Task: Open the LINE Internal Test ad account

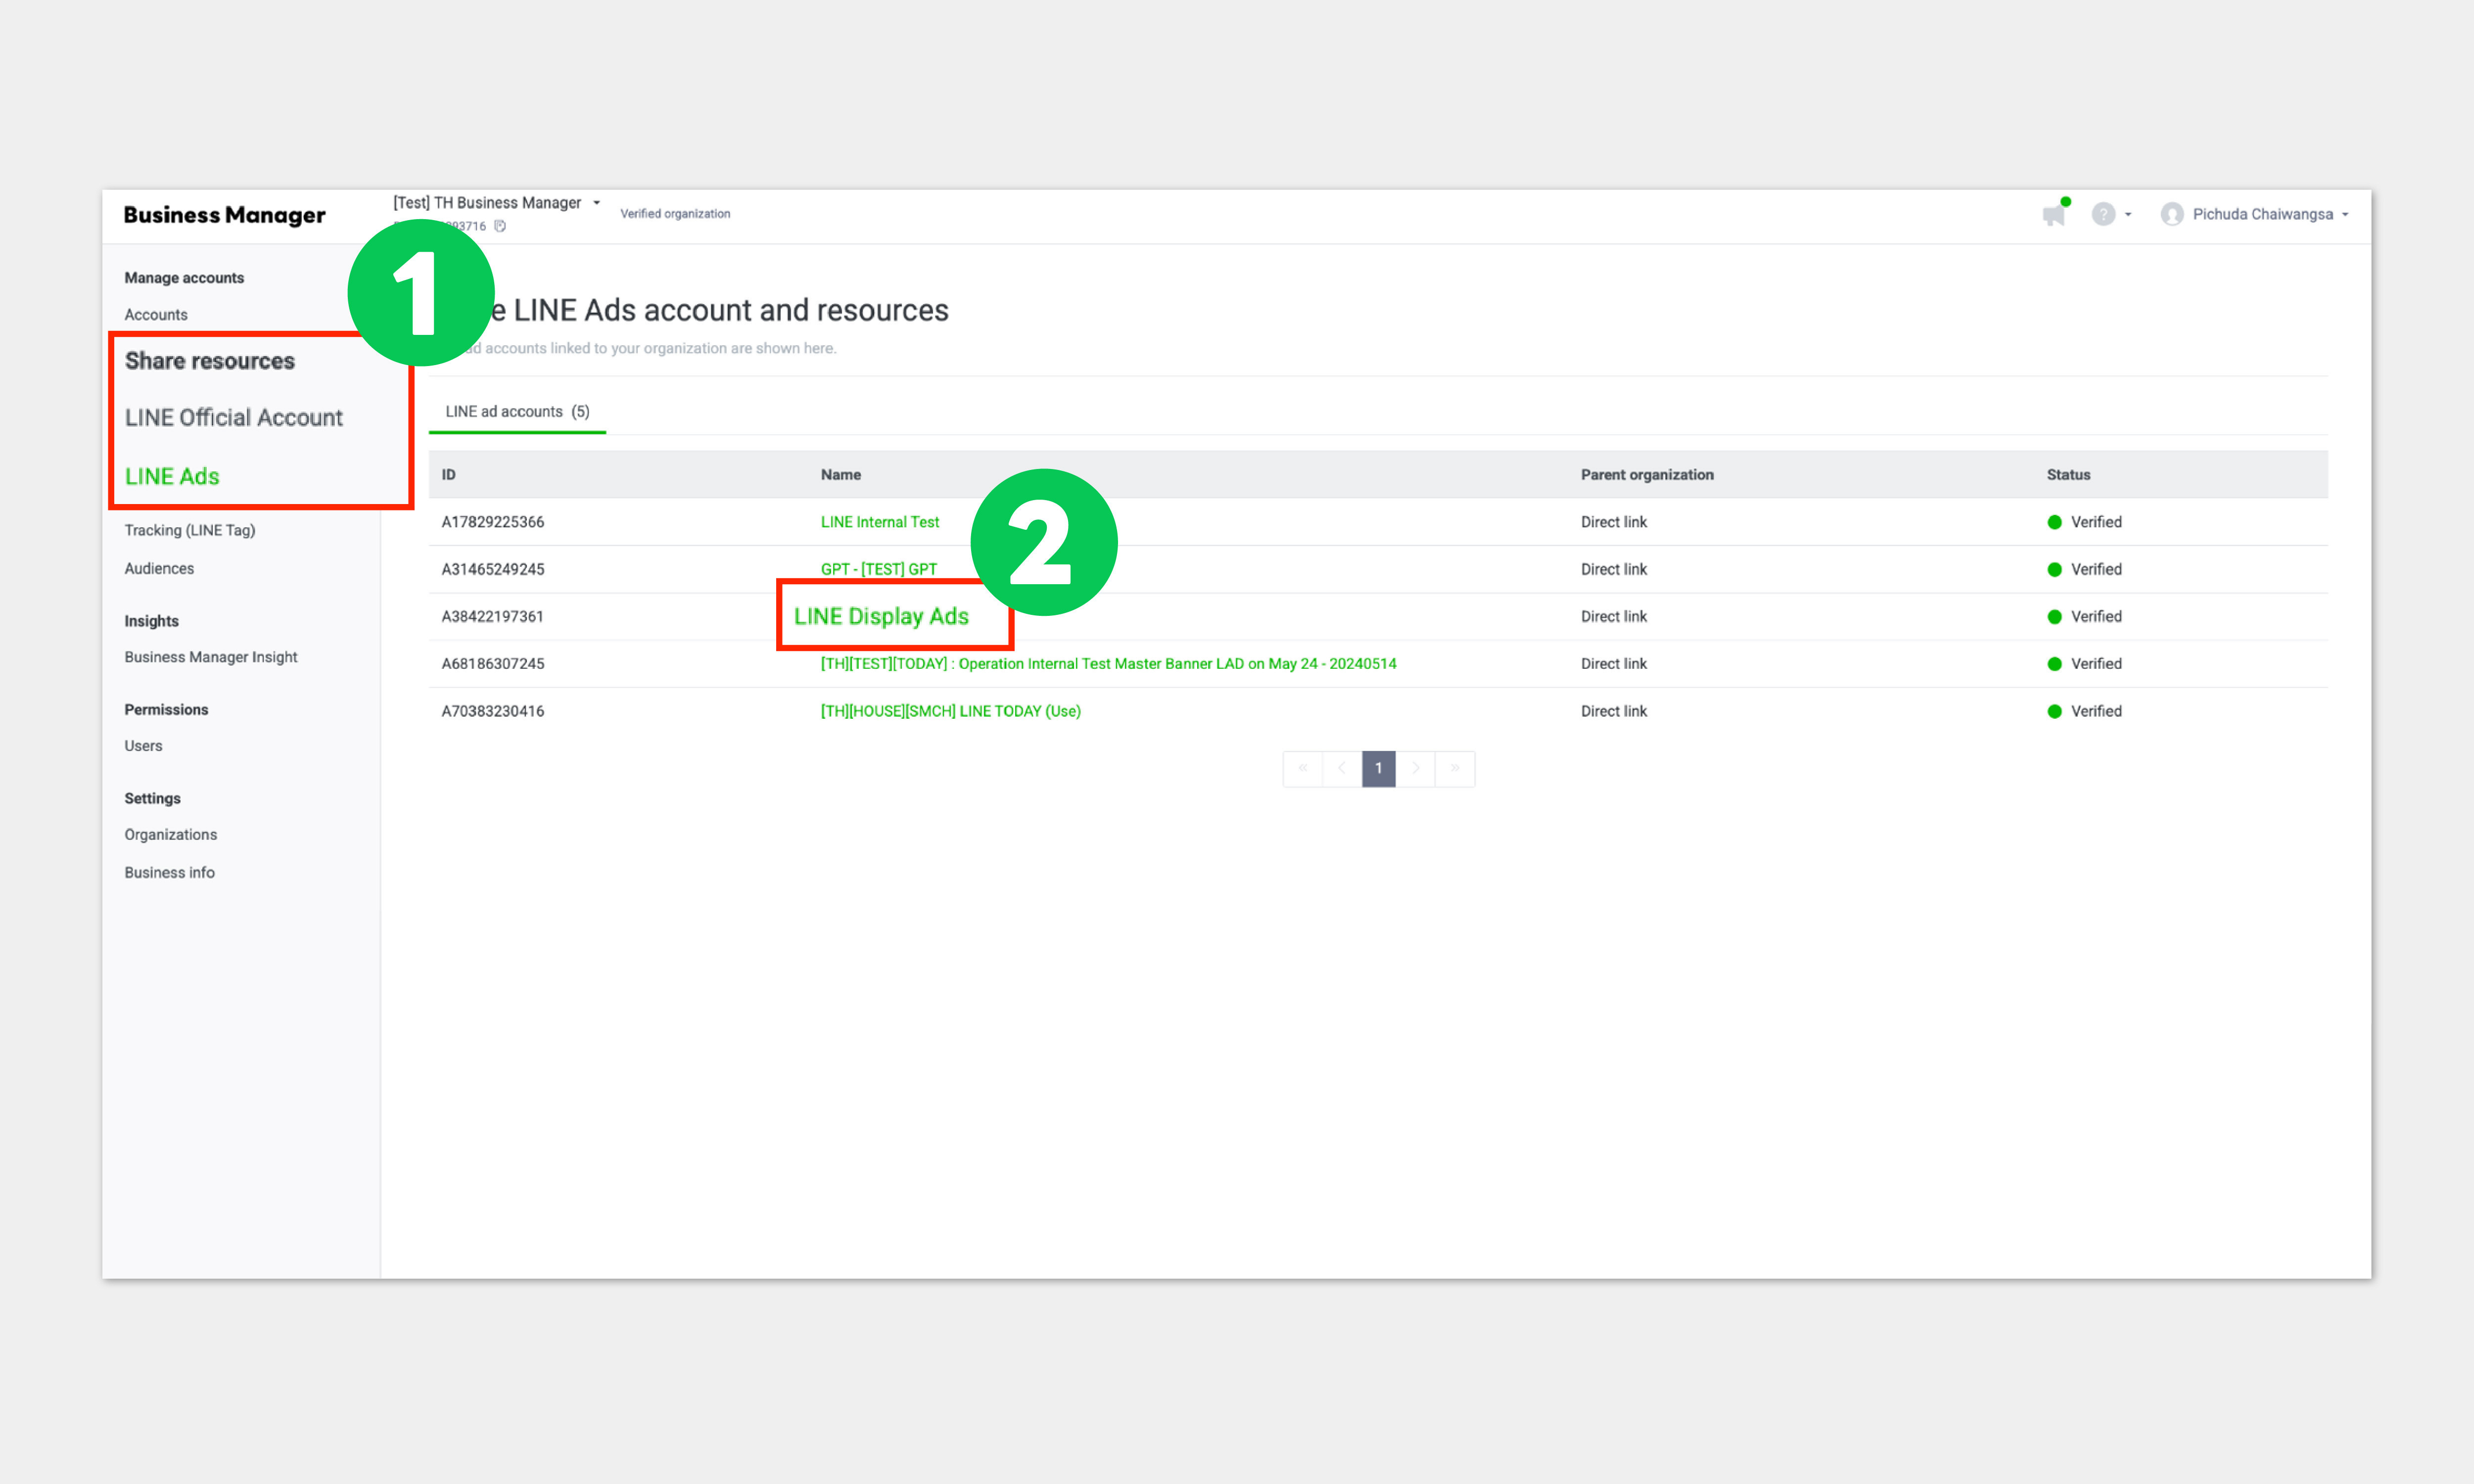Action: (880, 522)
